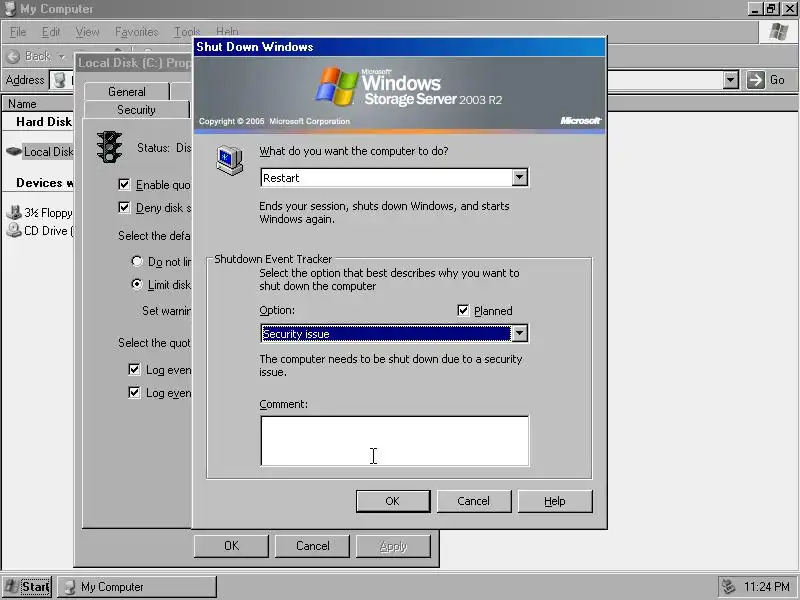
Task: Click the computer icon in Shut Down dialog
Action: coord(230,160)
